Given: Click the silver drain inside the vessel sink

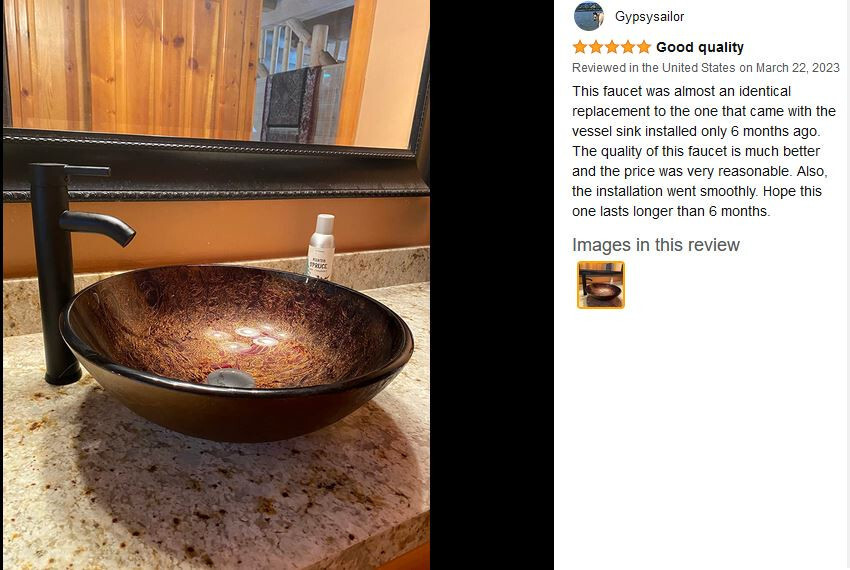Looking at the screenshot, I should tap(230, 377).
